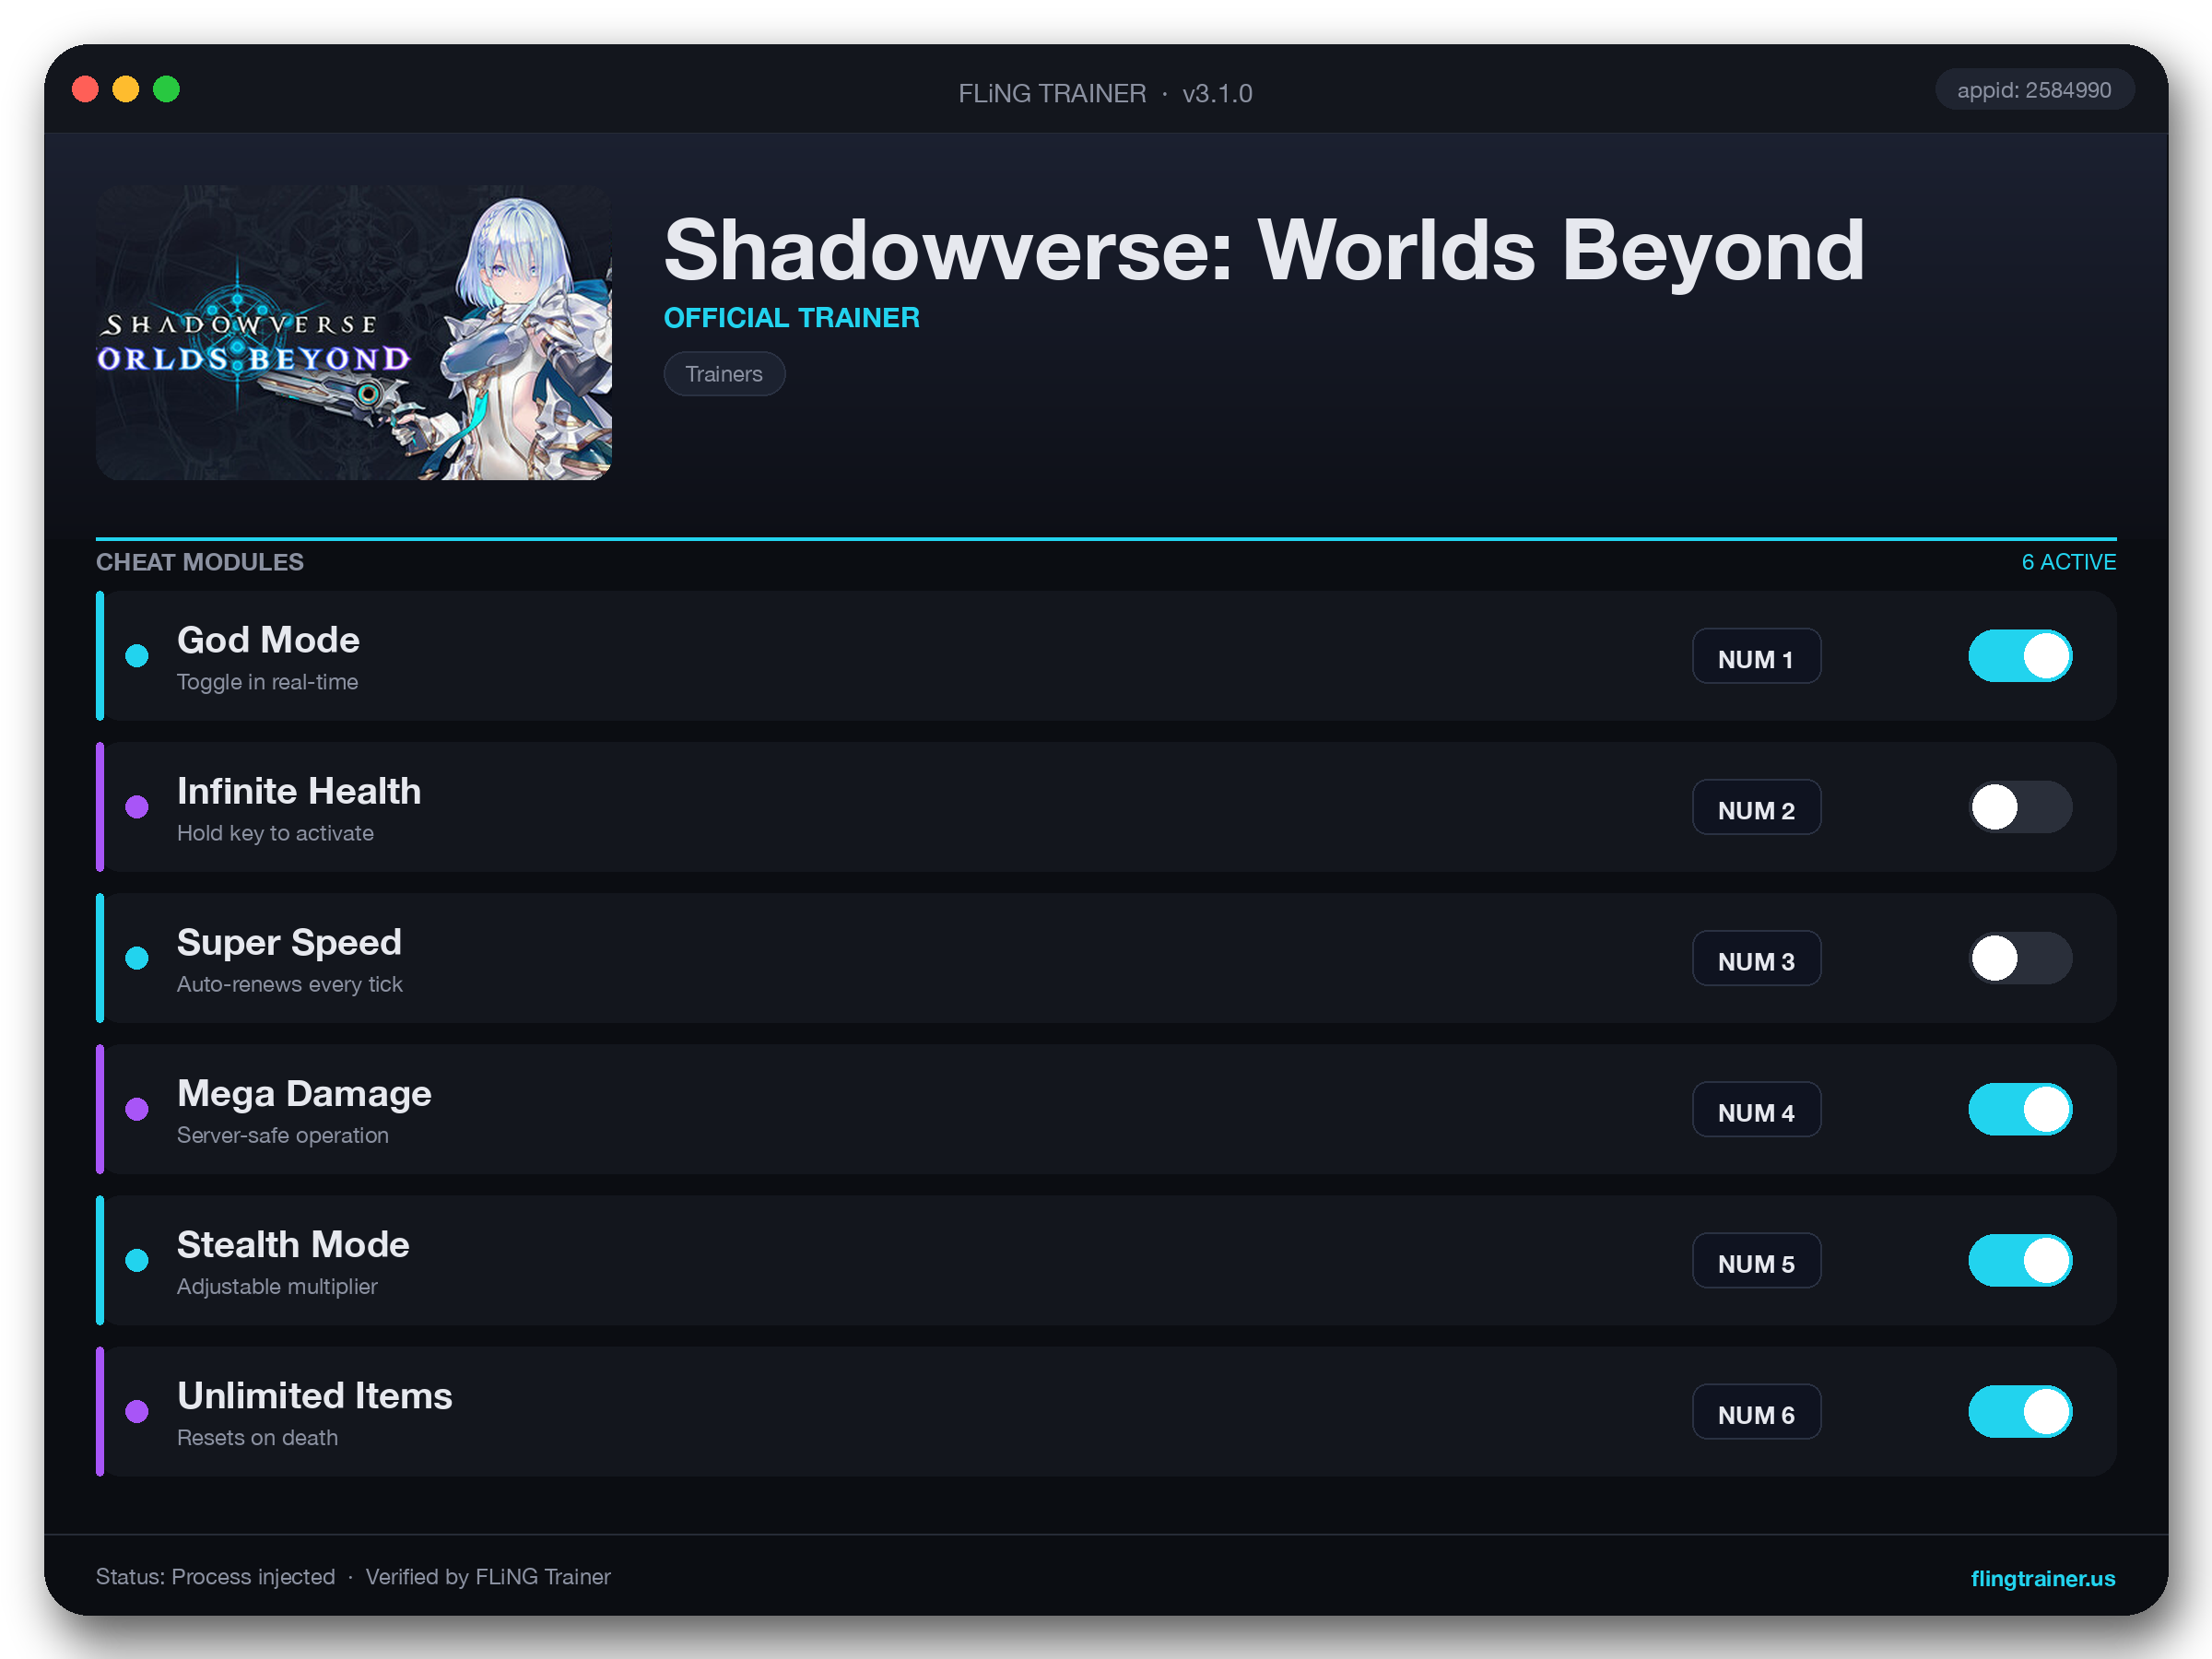Open the flingtrainer.us link
This screenshot has width=2212, height=1659.
(x=2042, y=1578)
